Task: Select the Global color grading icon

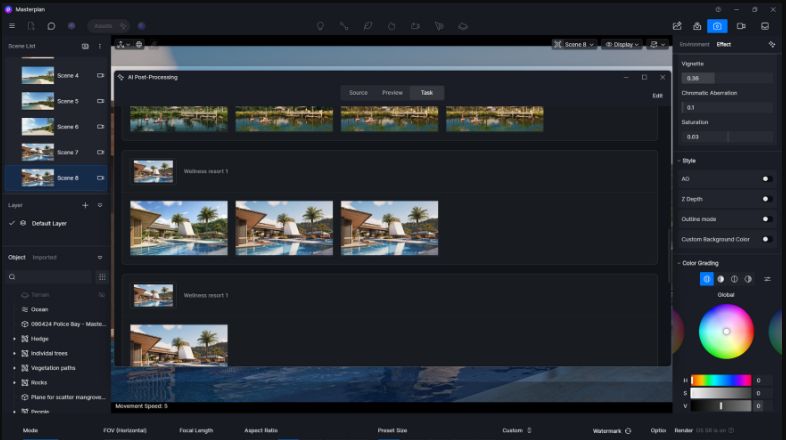Action: (x=706, y=279)
